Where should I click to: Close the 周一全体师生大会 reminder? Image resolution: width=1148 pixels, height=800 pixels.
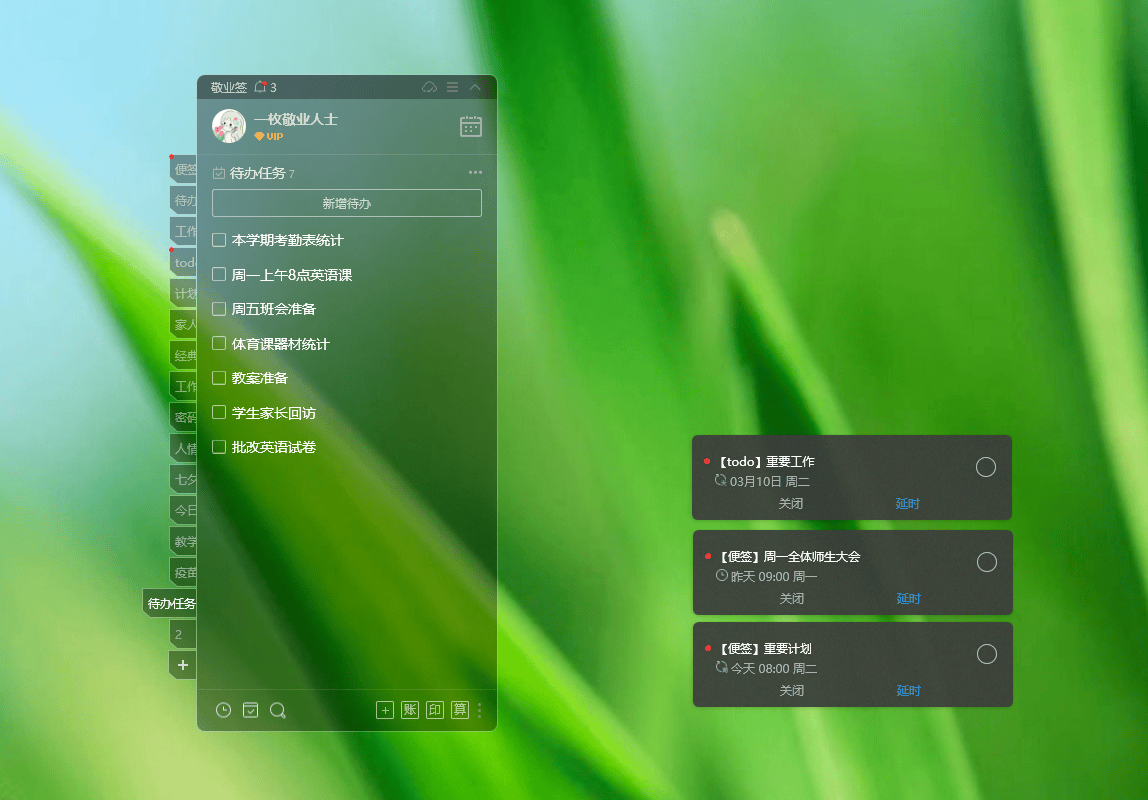(x=791, y=599)
